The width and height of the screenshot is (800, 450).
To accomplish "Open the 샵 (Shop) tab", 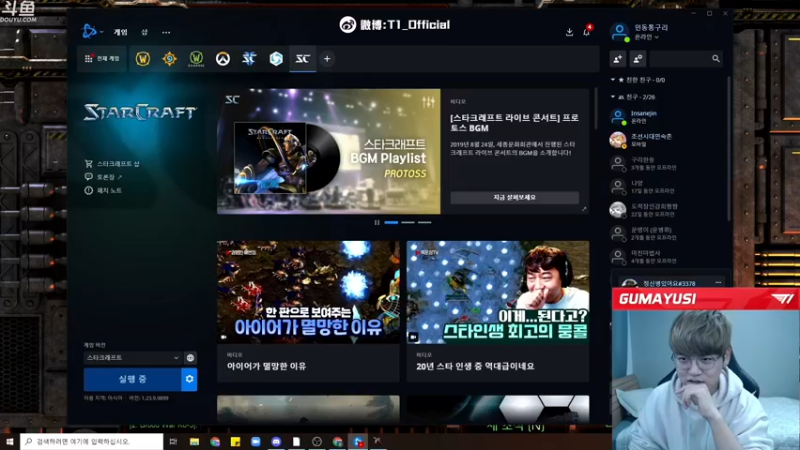I will (144, 32).
